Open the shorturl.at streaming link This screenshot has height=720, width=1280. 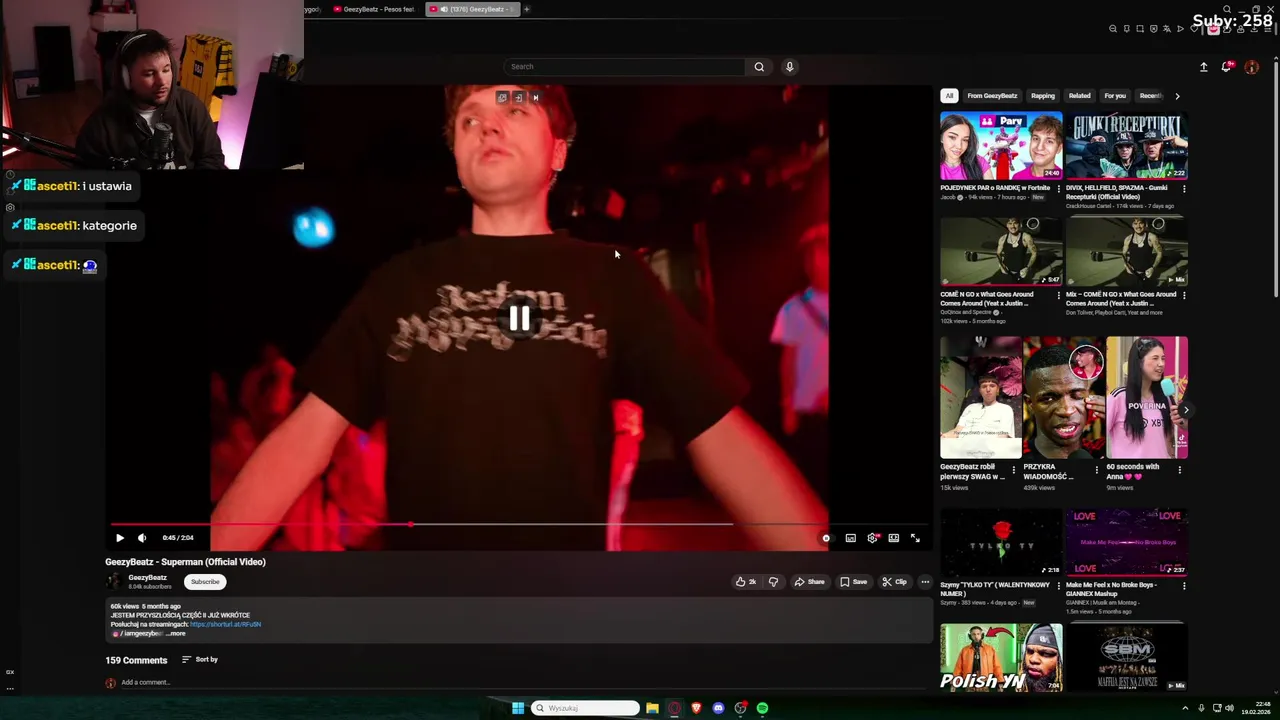pyautogui.click(x=226, y=624)
